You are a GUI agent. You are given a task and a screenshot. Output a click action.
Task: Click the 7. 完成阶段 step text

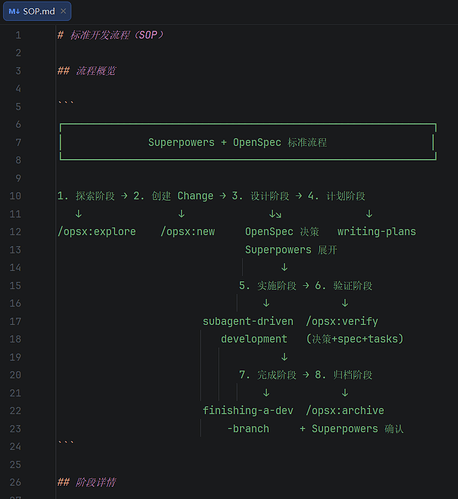pyautogui.click(x=268, y=375)
